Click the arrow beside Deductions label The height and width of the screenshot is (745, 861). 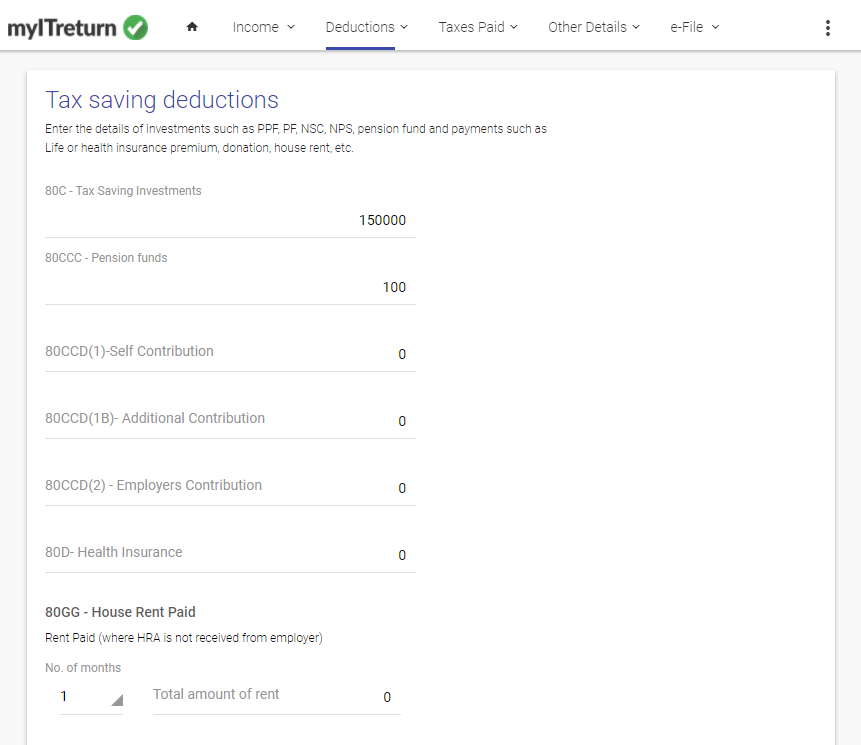click(x=404, y=27)
